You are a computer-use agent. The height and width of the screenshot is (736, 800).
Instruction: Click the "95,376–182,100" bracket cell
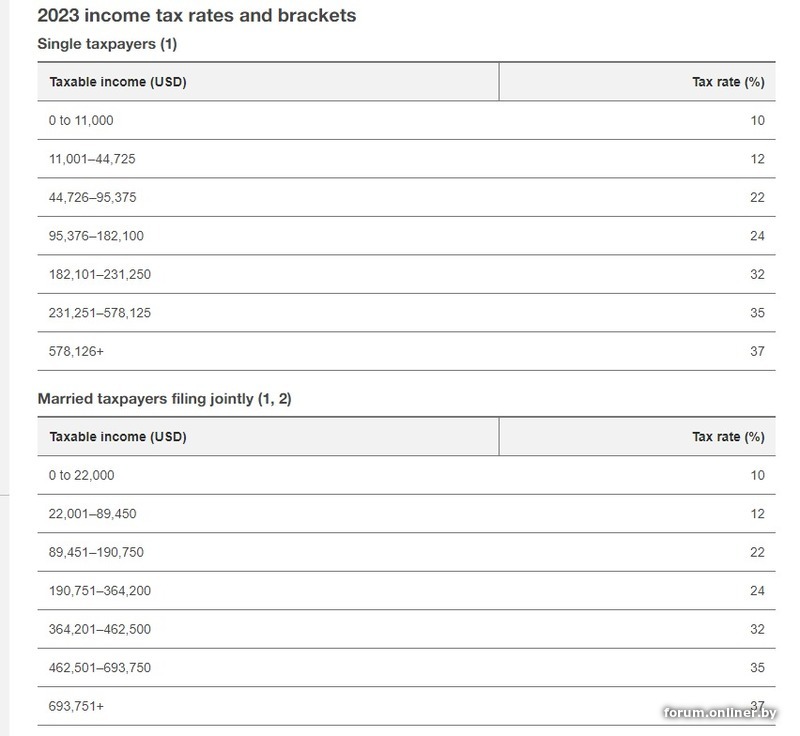[x=96, y=236]
